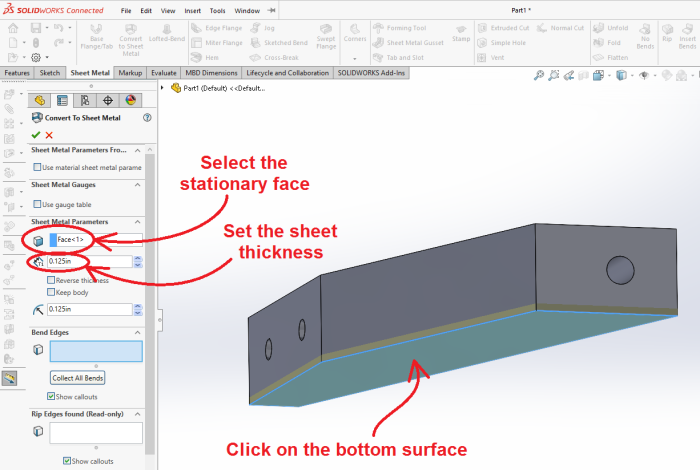This screenshot has height=470, width=700.
Task: Open the DimXpertManager crosshair icon
Action: click(x=107, y=100)
